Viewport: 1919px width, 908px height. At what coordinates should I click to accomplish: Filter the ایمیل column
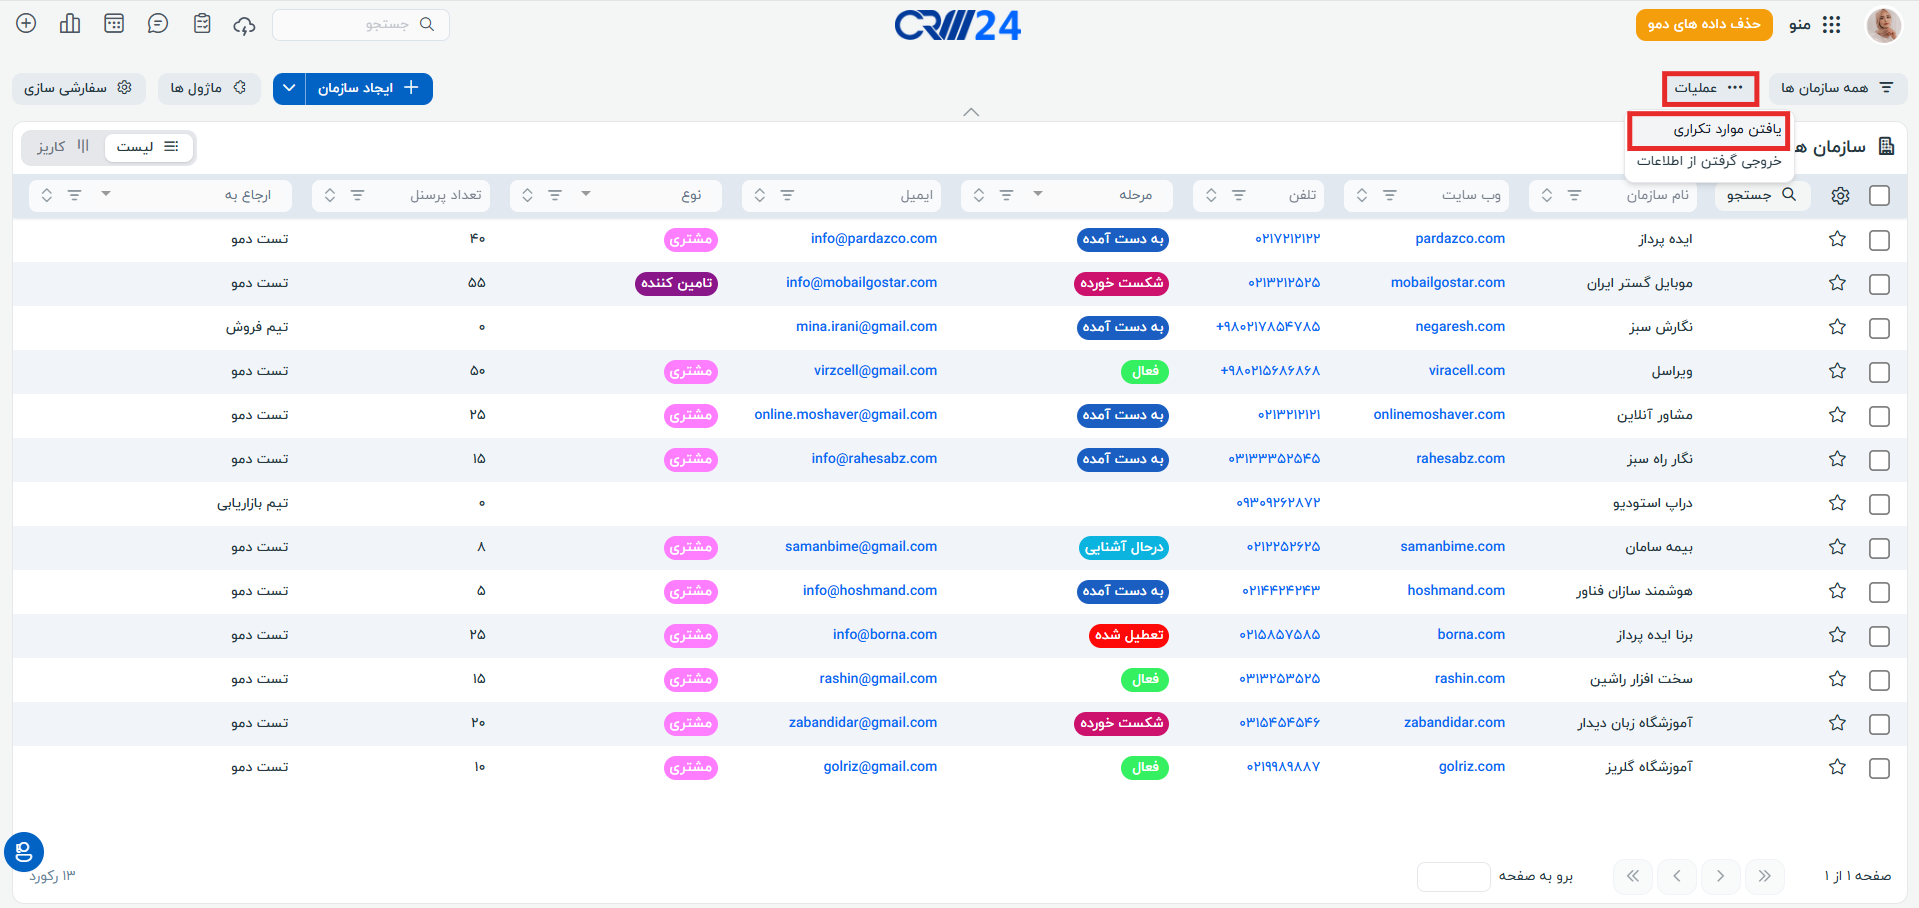[787, 196]
